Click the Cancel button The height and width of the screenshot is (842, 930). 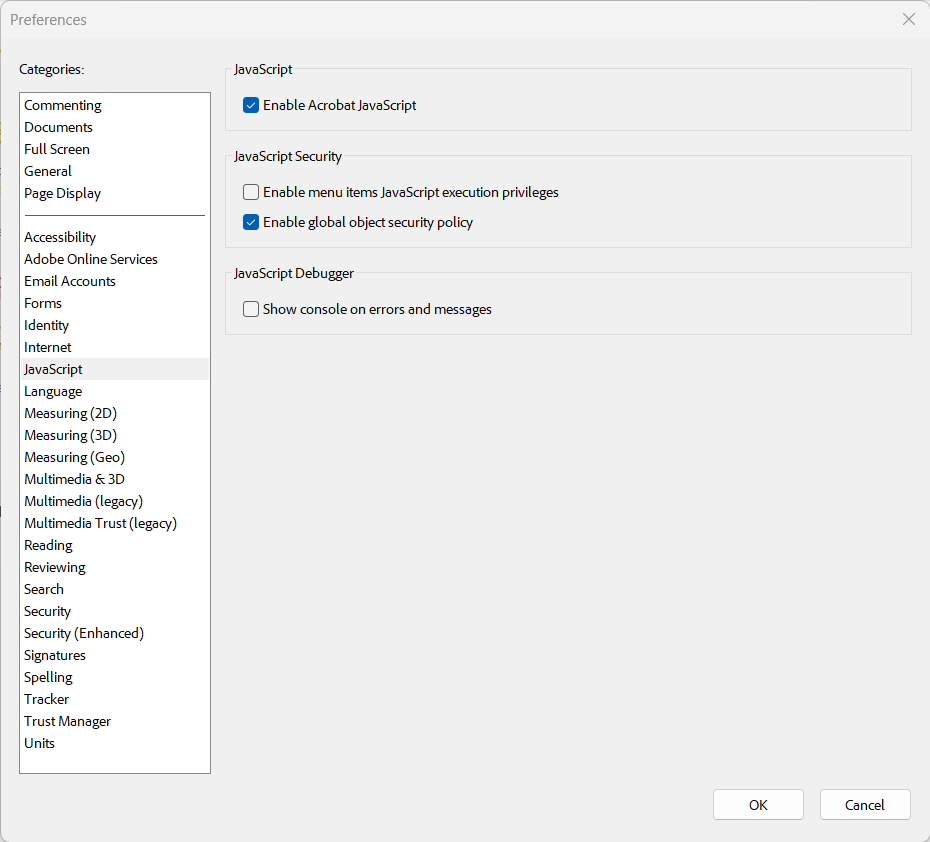(x=865, y=805)
